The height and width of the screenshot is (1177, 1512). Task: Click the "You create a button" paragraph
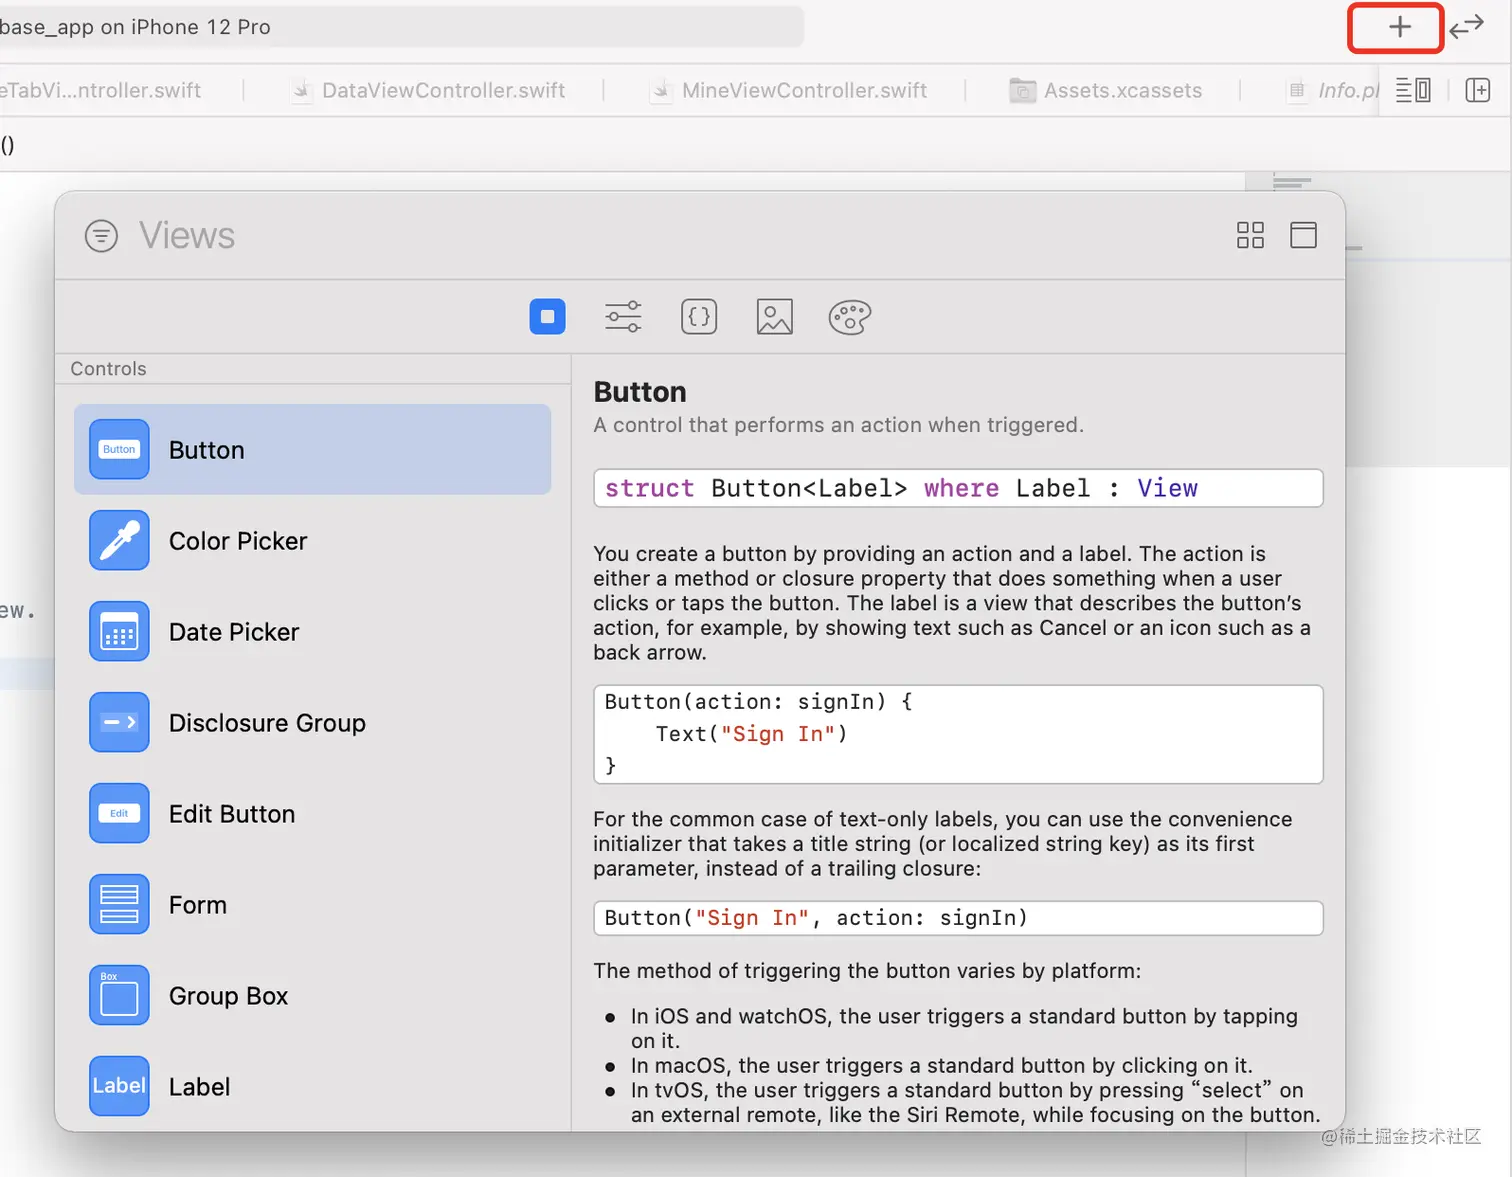(x=952, y=603)
